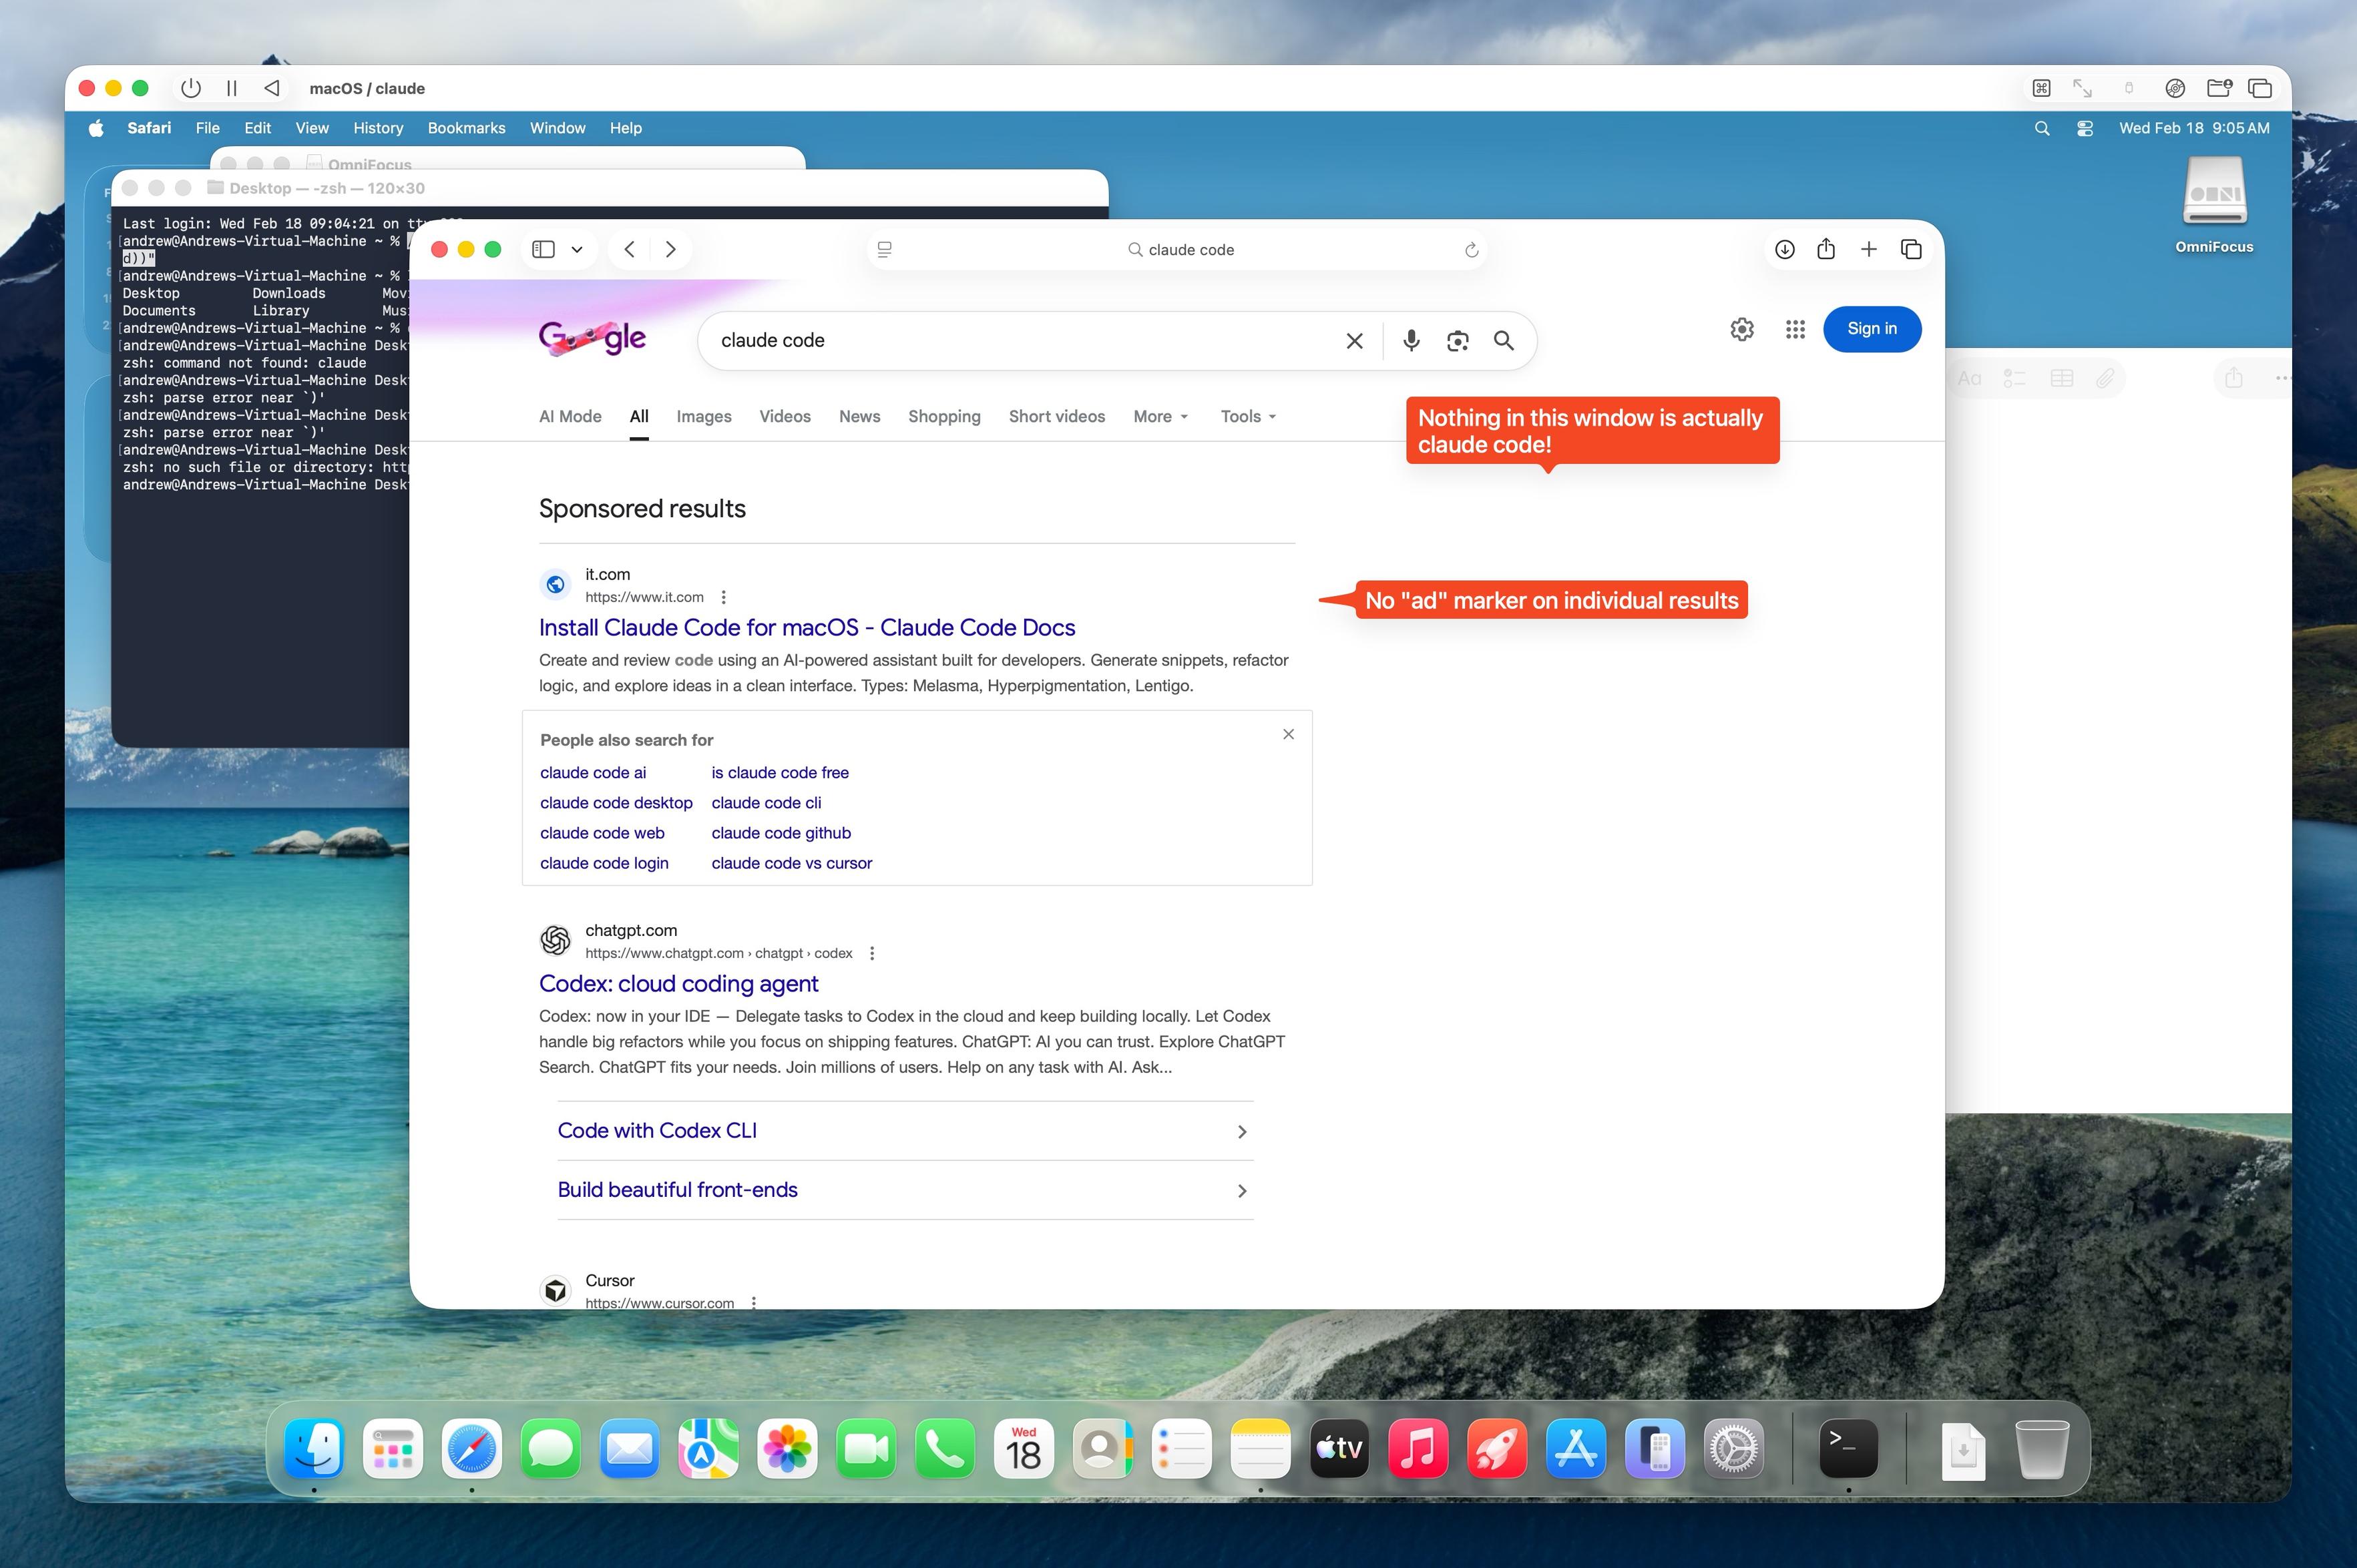Show Safari tab overview
This screenshot has height=1568, width=2357.
click(1911, 249)
